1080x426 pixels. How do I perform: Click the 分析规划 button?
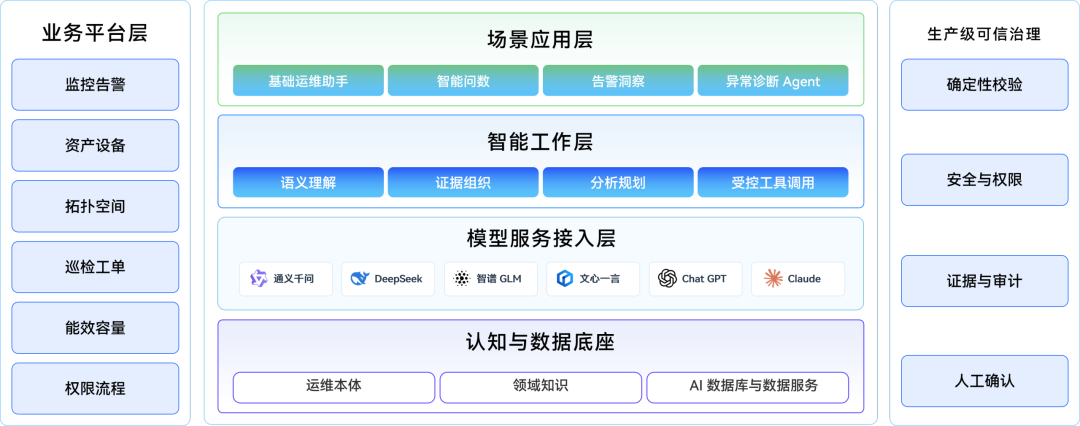[x=618, y=182]
